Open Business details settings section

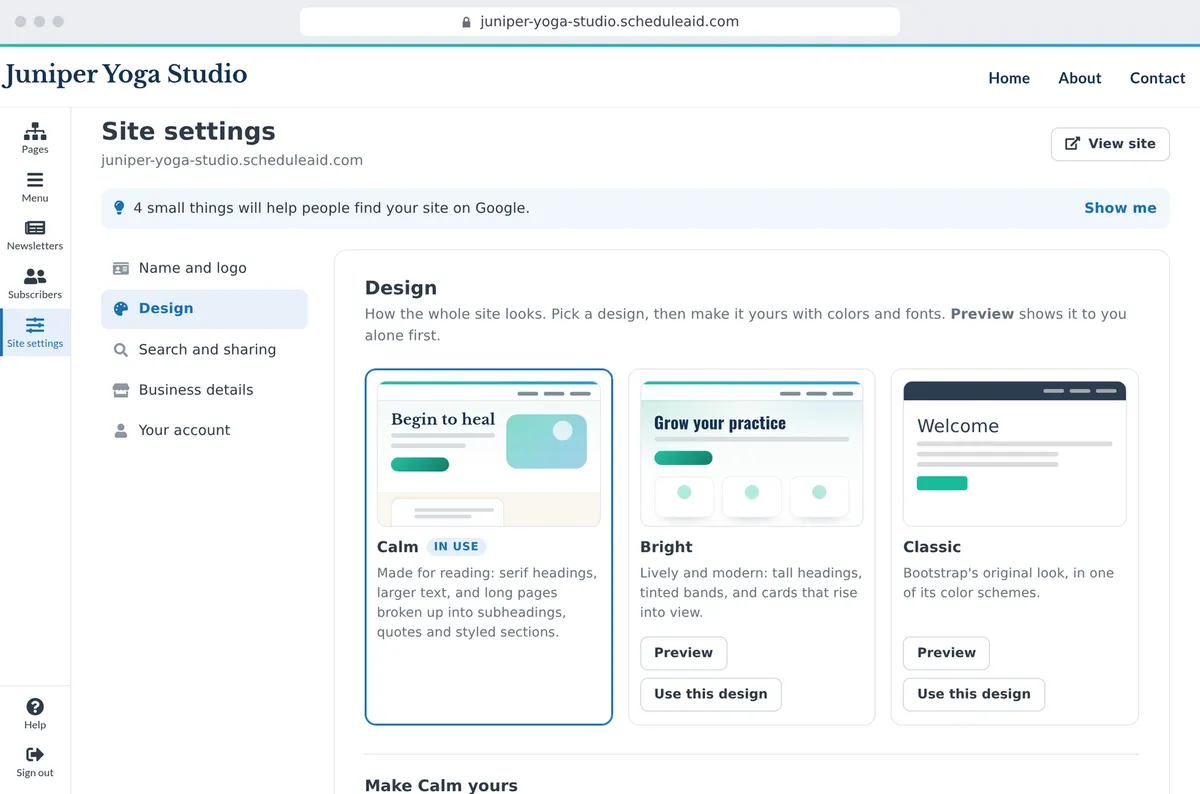click(x=204, y=390)
